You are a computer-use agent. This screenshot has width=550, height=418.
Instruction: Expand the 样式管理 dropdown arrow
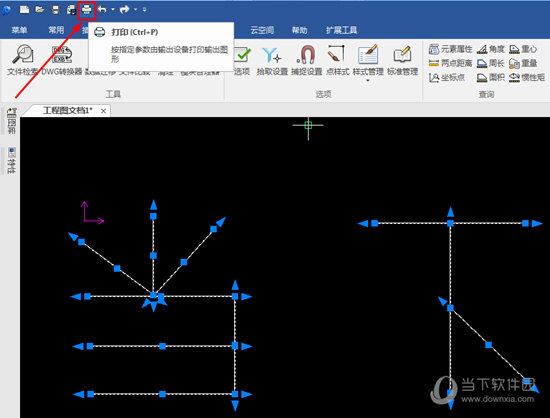(x=368, y=81)
